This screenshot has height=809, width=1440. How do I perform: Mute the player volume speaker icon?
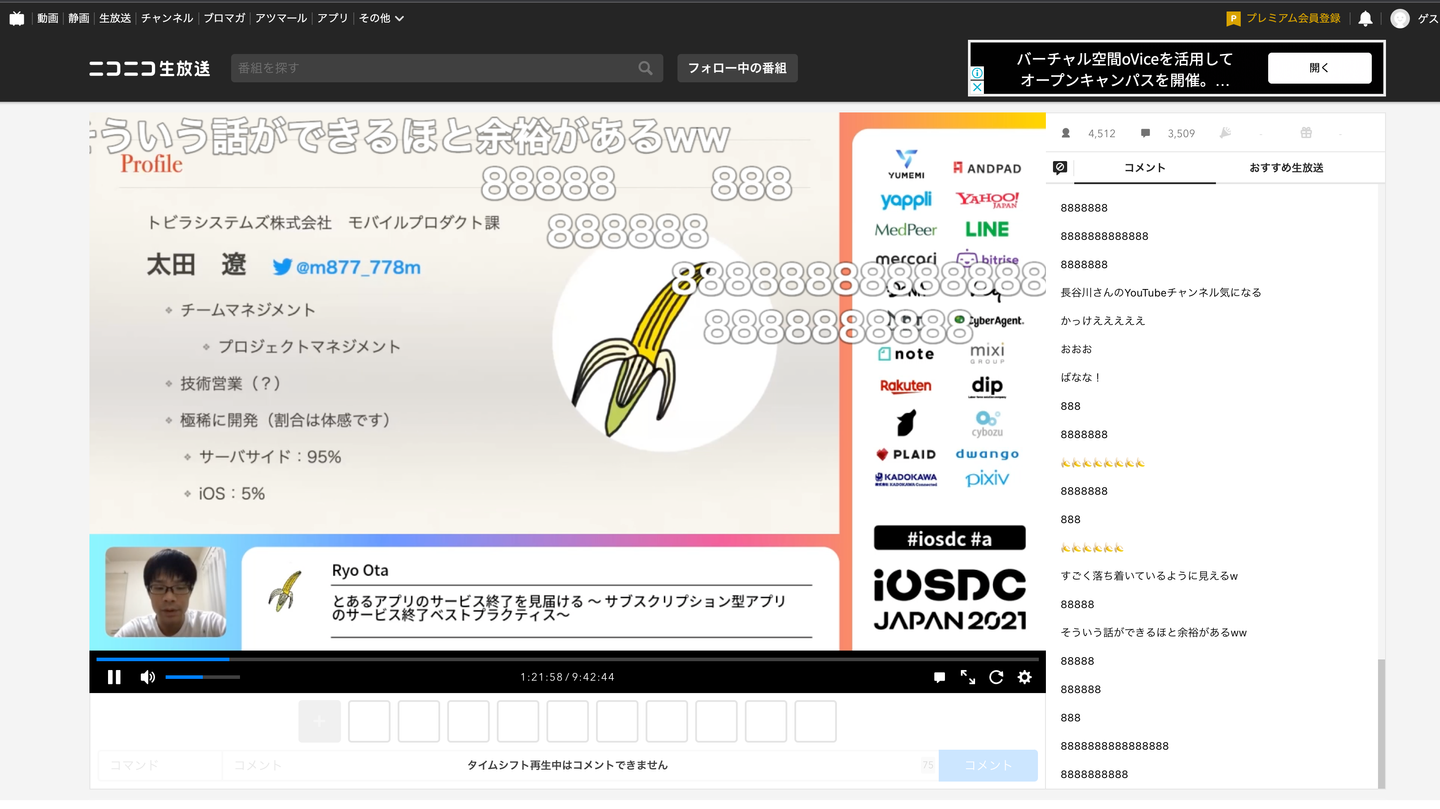(x=147, y=677)
